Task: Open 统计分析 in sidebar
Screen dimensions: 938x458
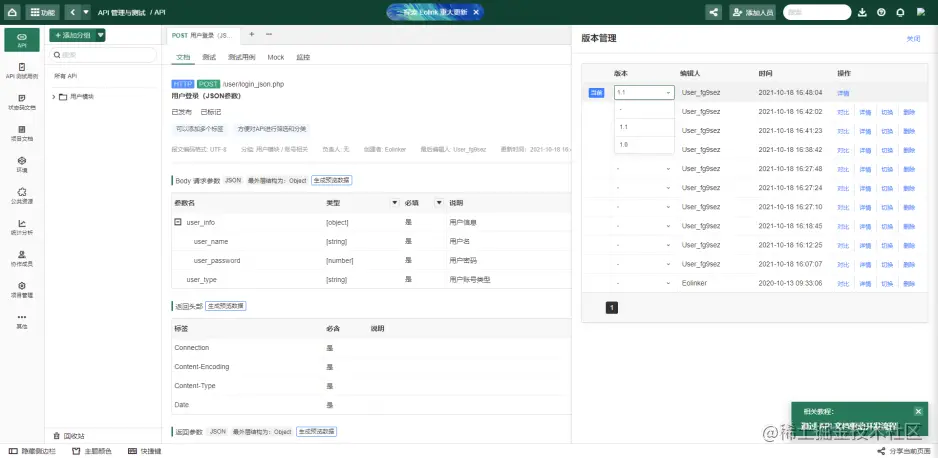Action: 22,227
